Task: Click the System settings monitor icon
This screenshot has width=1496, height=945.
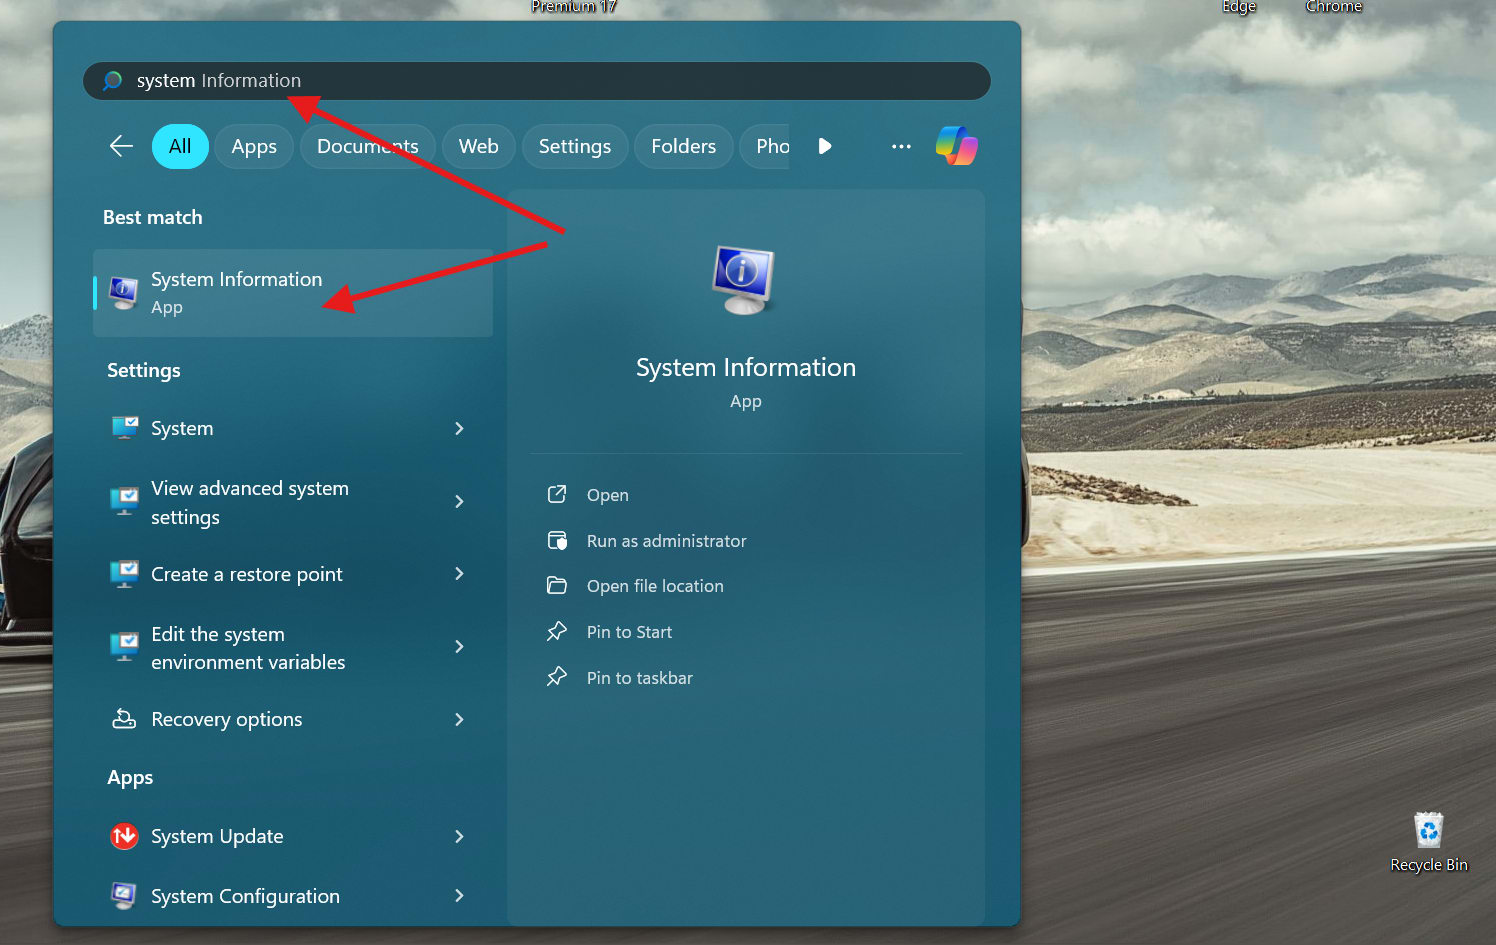Action: tap(125, 428)
